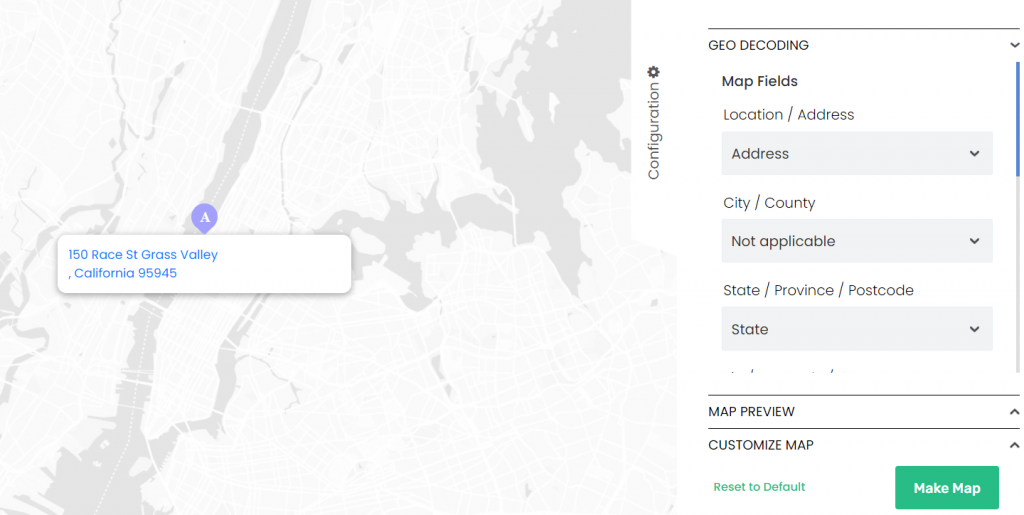Click the vertical Configuration tab label
The width and height of the screenshot is (1024, 515).
pos(654,131)
